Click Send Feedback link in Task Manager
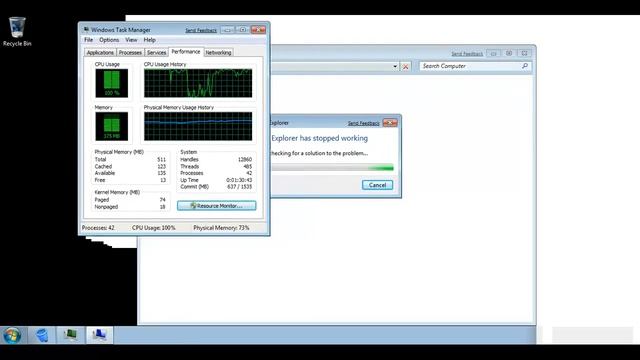Screen dimensions: 640x360 (x=201, y=30)
